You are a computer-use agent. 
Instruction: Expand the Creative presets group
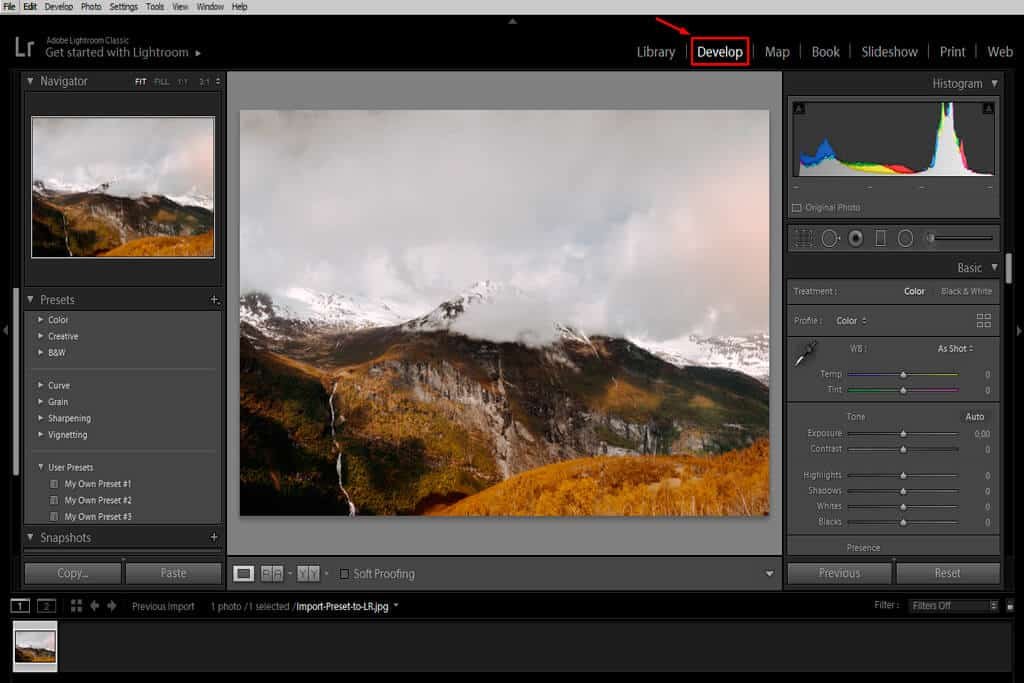40,336
